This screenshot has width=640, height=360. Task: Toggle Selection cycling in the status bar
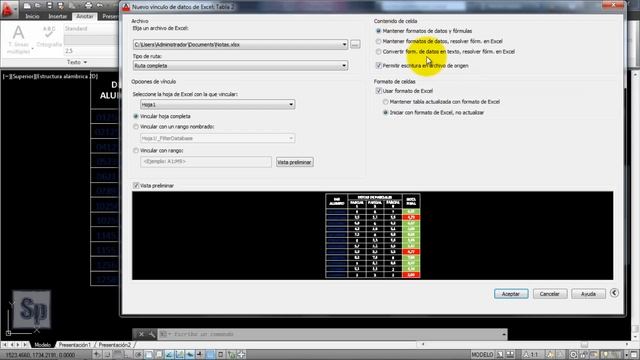pos(231,354)
